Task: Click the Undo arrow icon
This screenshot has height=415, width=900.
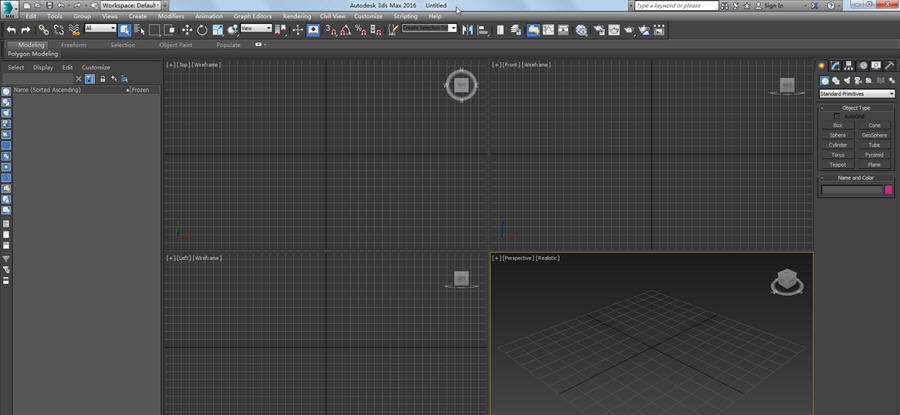Action: 10,30
